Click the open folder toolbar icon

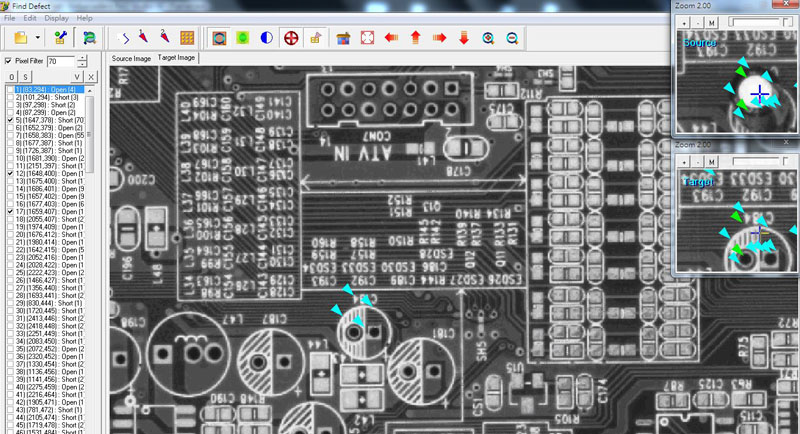[20, 38]
